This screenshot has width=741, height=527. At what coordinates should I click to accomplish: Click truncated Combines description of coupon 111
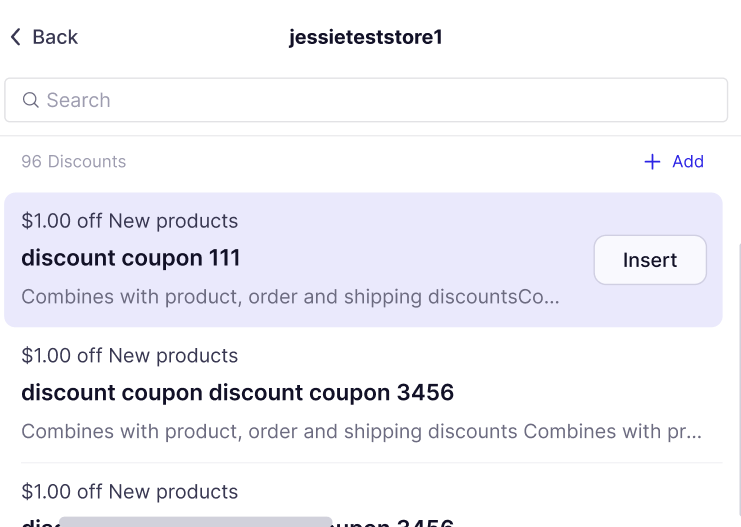(x=290, y=297)
